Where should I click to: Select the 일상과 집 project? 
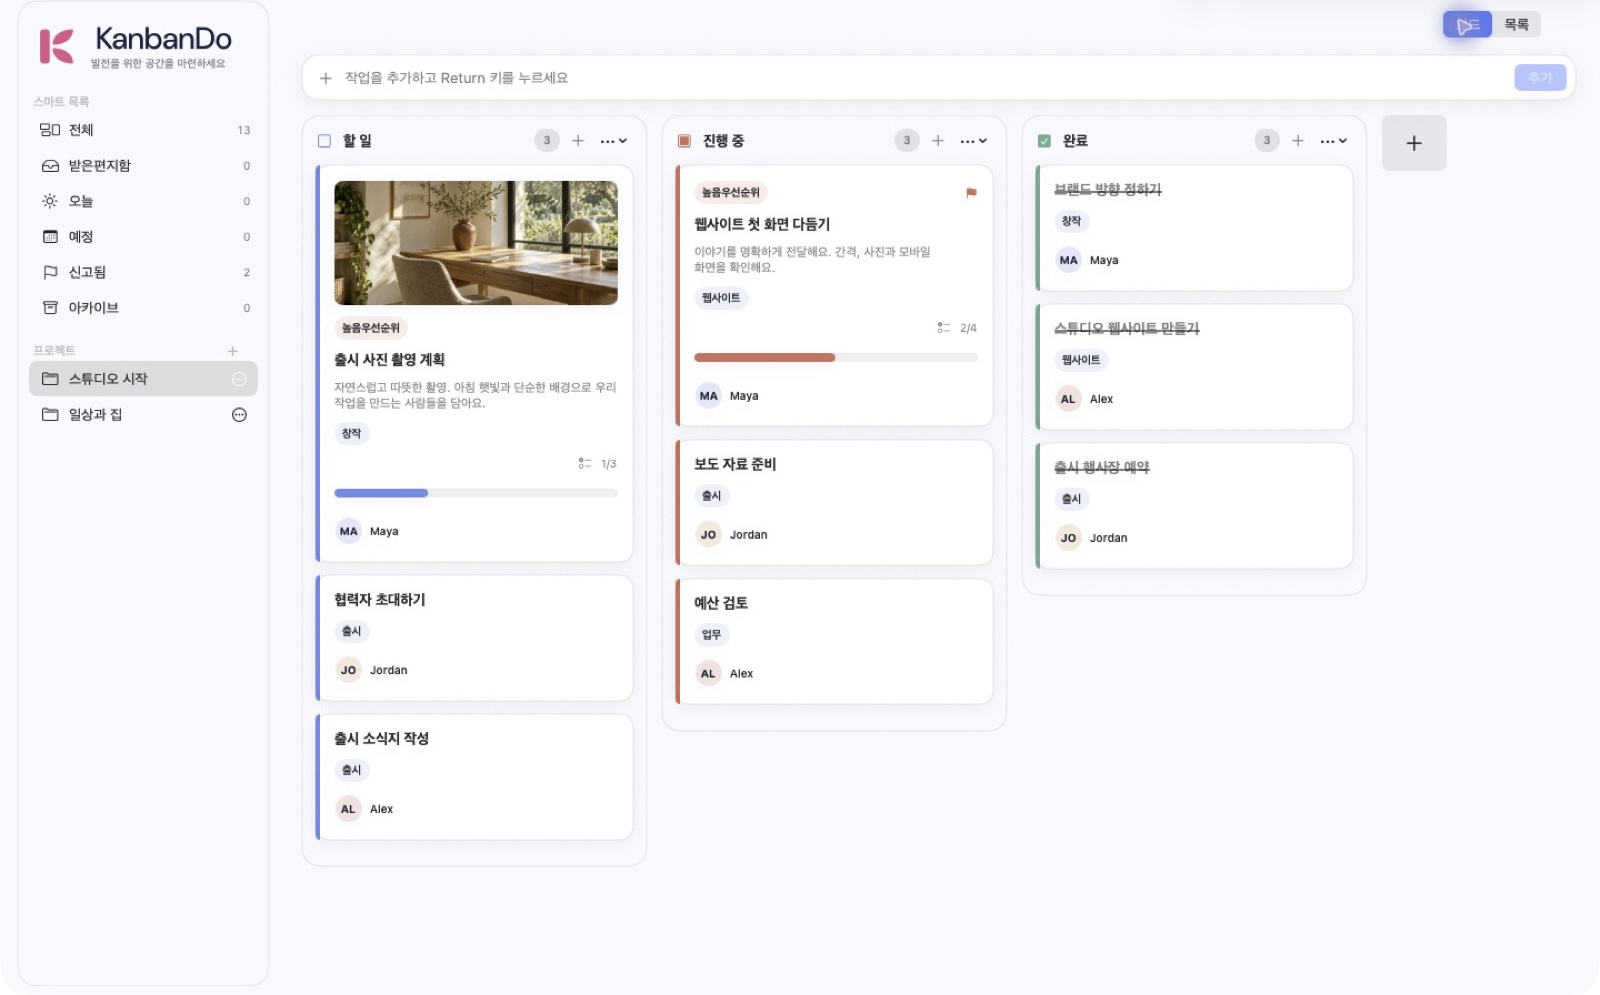(x=143, y=415)
